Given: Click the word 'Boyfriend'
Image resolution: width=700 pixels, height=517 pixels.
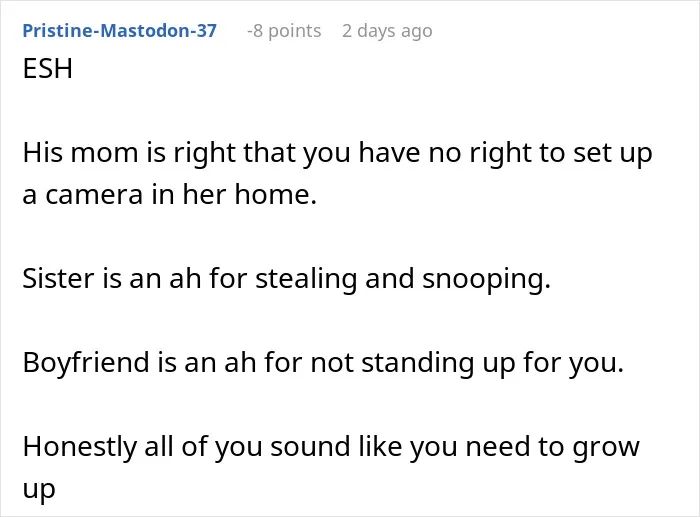Looking at the screenshot, I should pos(86,363).
